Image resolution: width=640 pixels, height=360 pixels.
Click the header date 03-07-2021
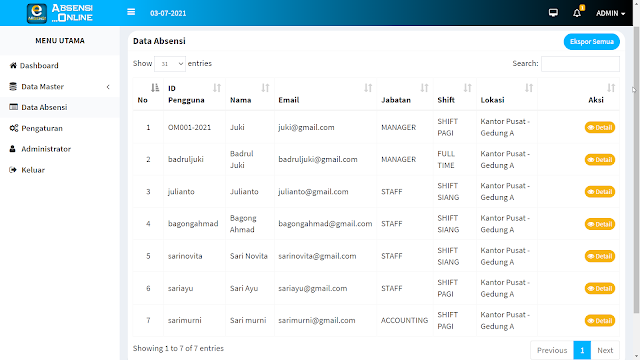pyautogui.click(x=168, y=13)
